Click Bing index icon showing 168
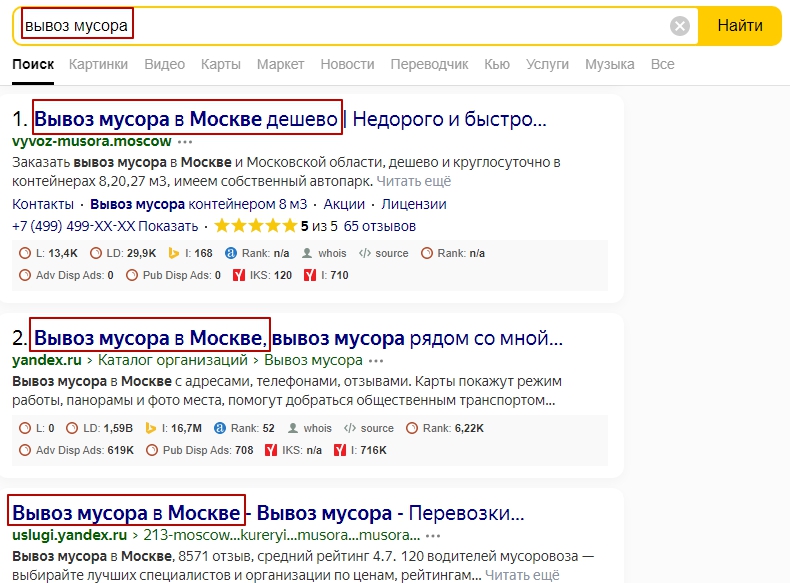Viewport: 790px width, 583px height. (x=172, y=253)
